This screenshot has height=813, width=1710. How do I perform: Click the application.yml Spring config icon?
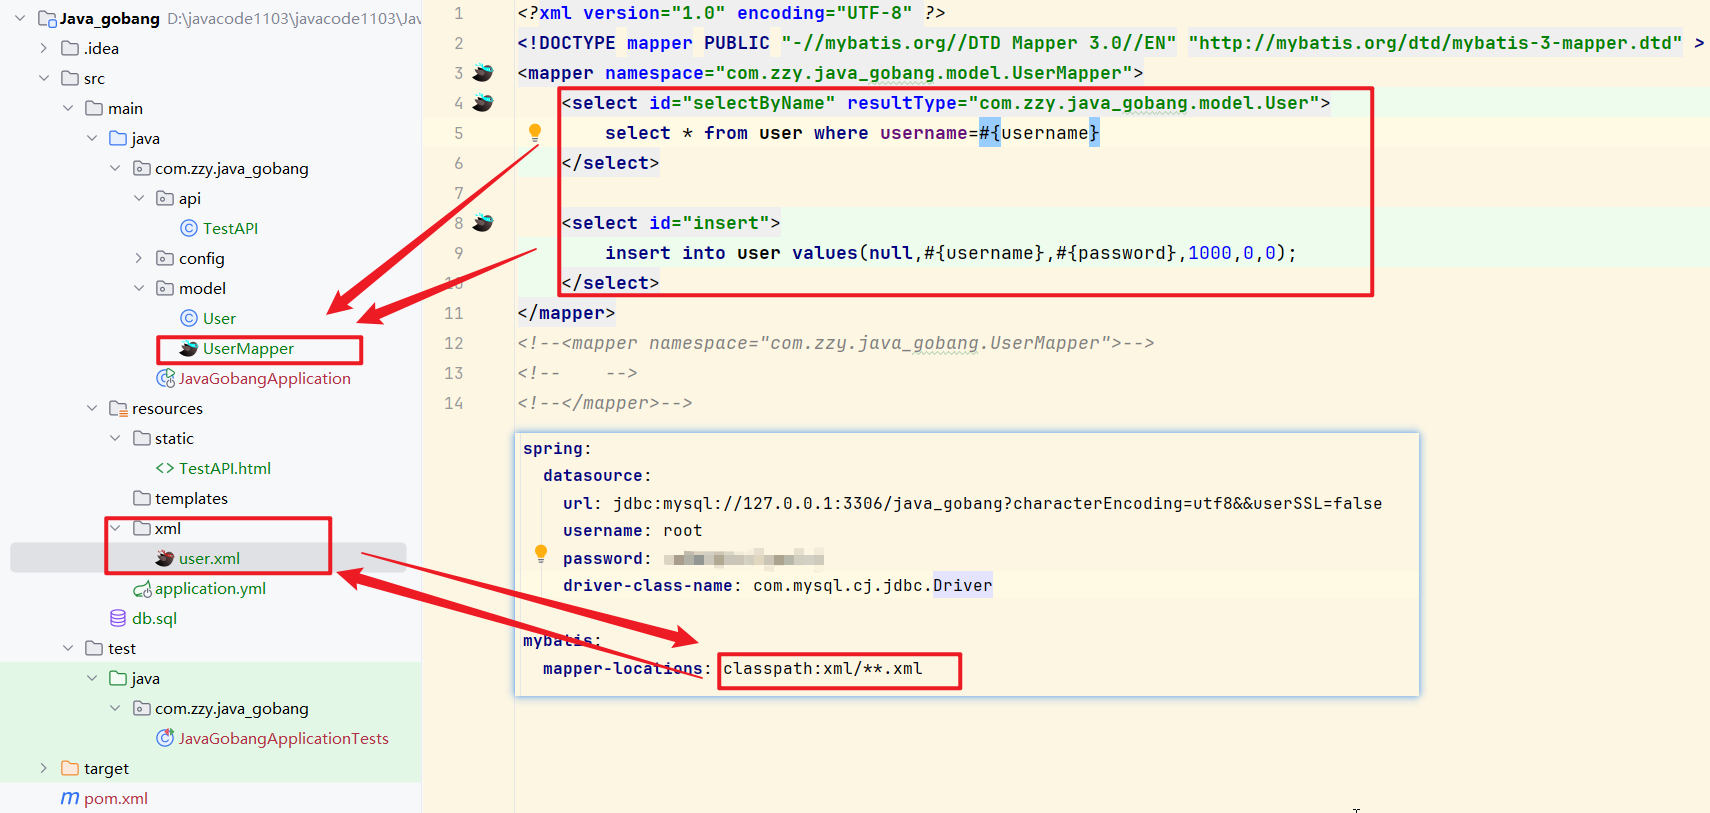click(142, 589)
